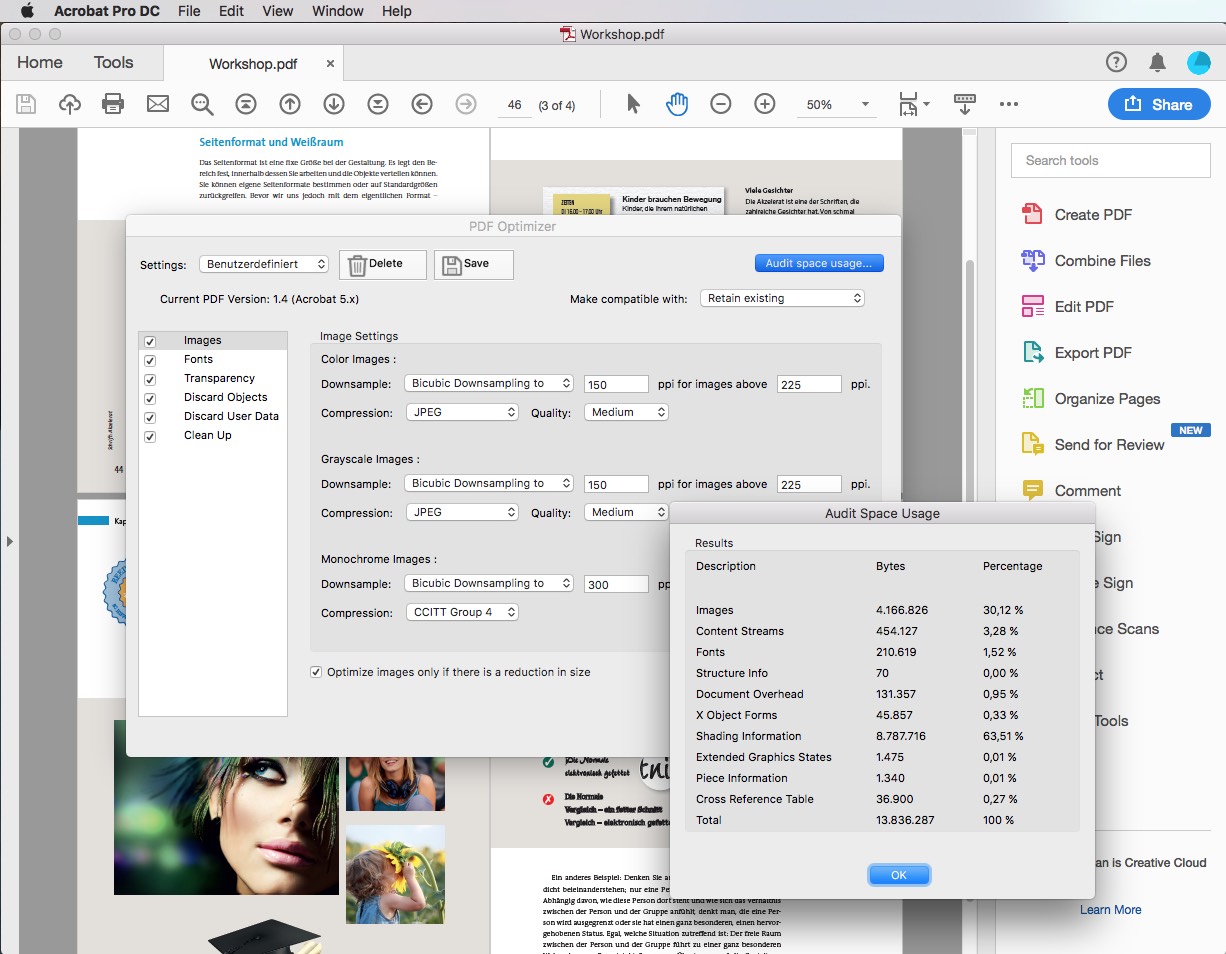The height and width of the screenshot is (954, 1226).
Task: Show next page arrow icon
Action: coord(334,104)
